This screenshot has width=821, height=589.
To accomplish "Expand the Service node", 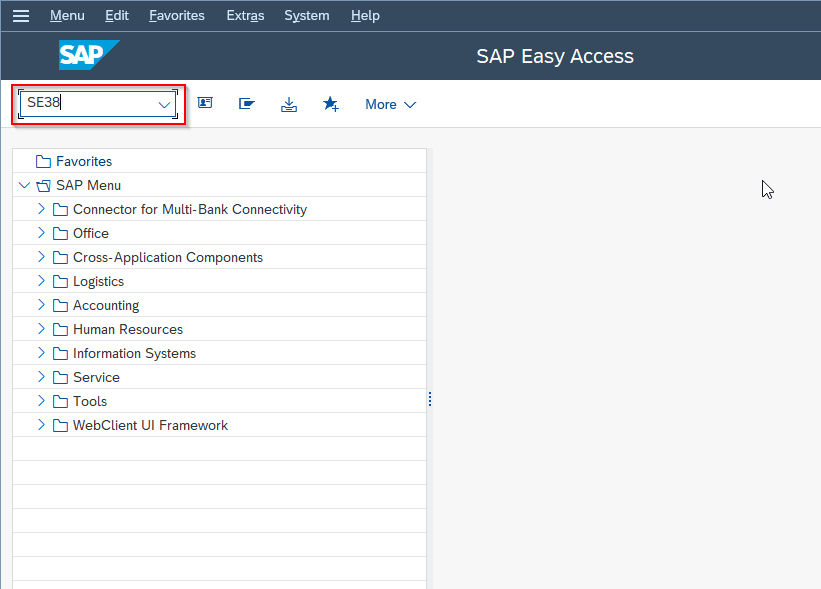I will (x=41, y=377).
